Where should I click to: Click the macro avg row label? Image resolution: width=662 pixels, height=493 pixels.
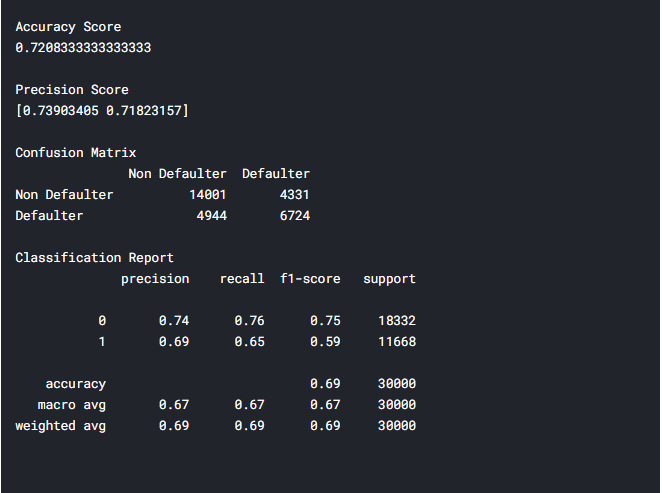72,405
